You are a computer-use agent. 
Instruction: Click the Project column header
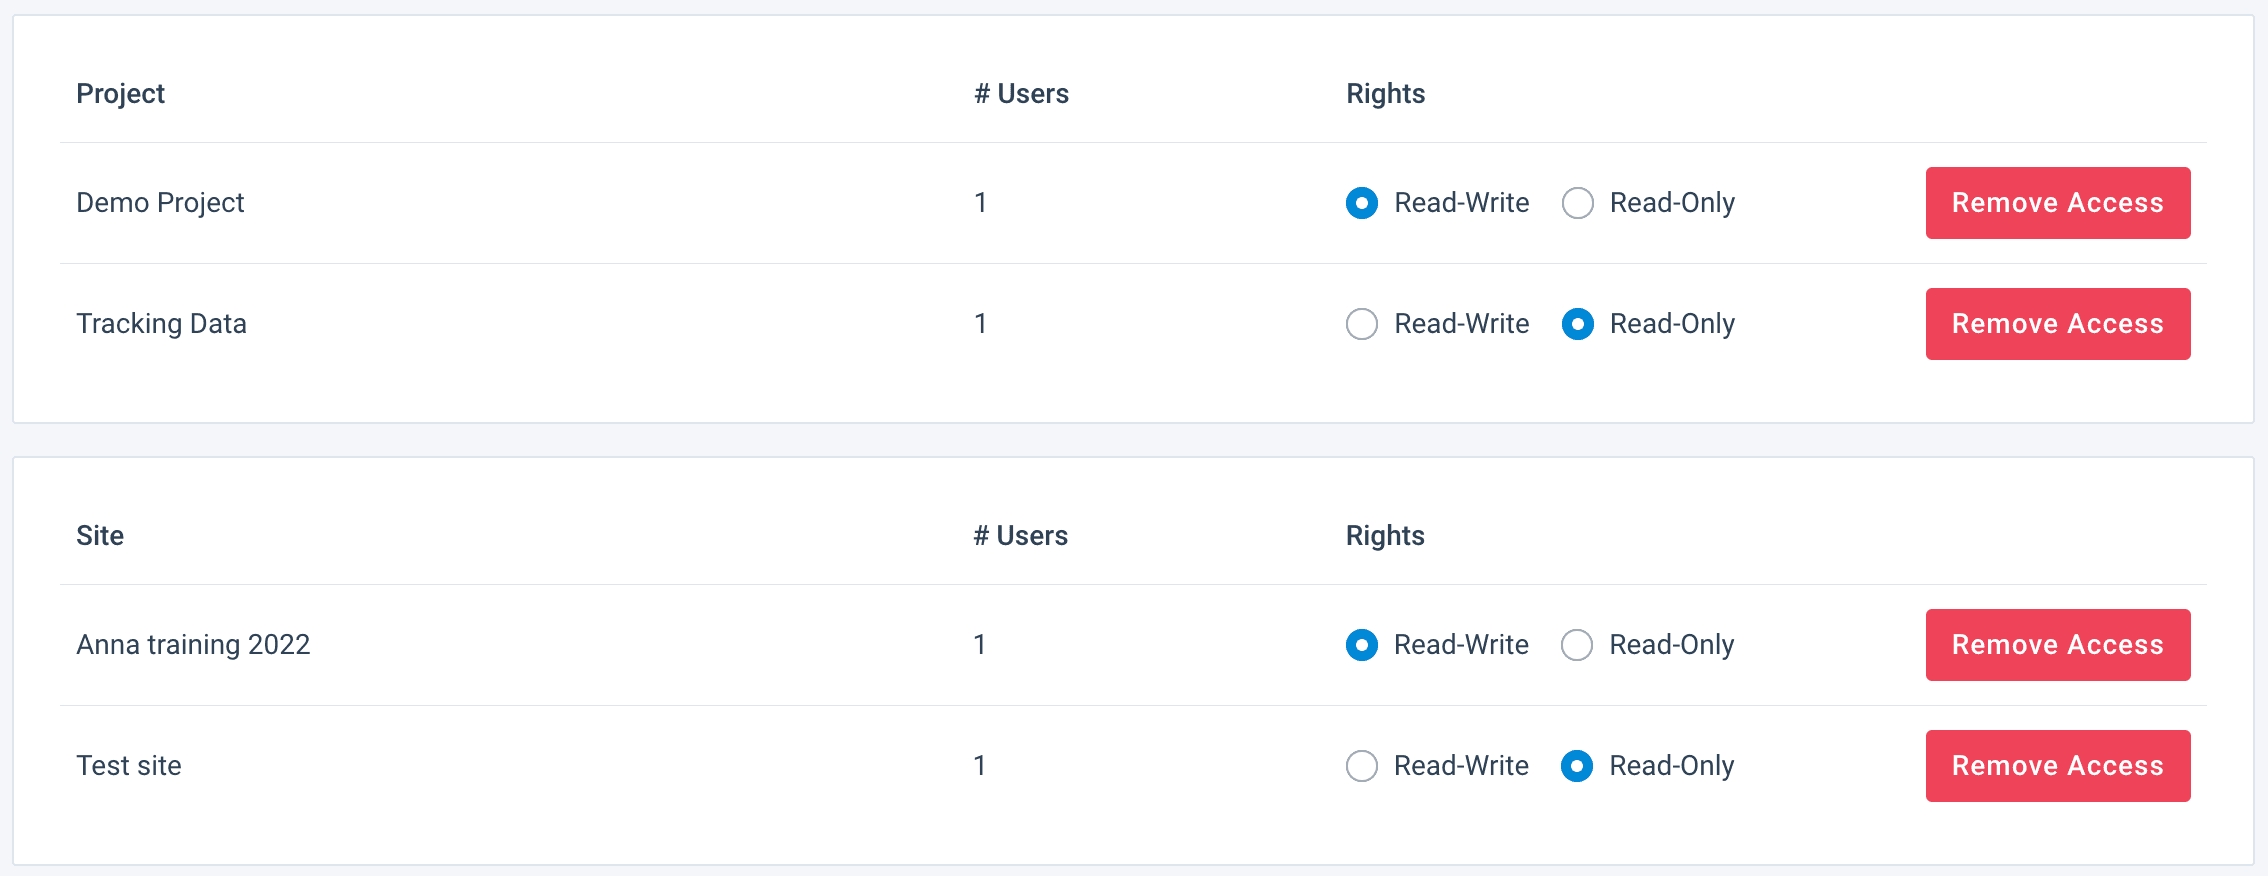pos(120,94)
